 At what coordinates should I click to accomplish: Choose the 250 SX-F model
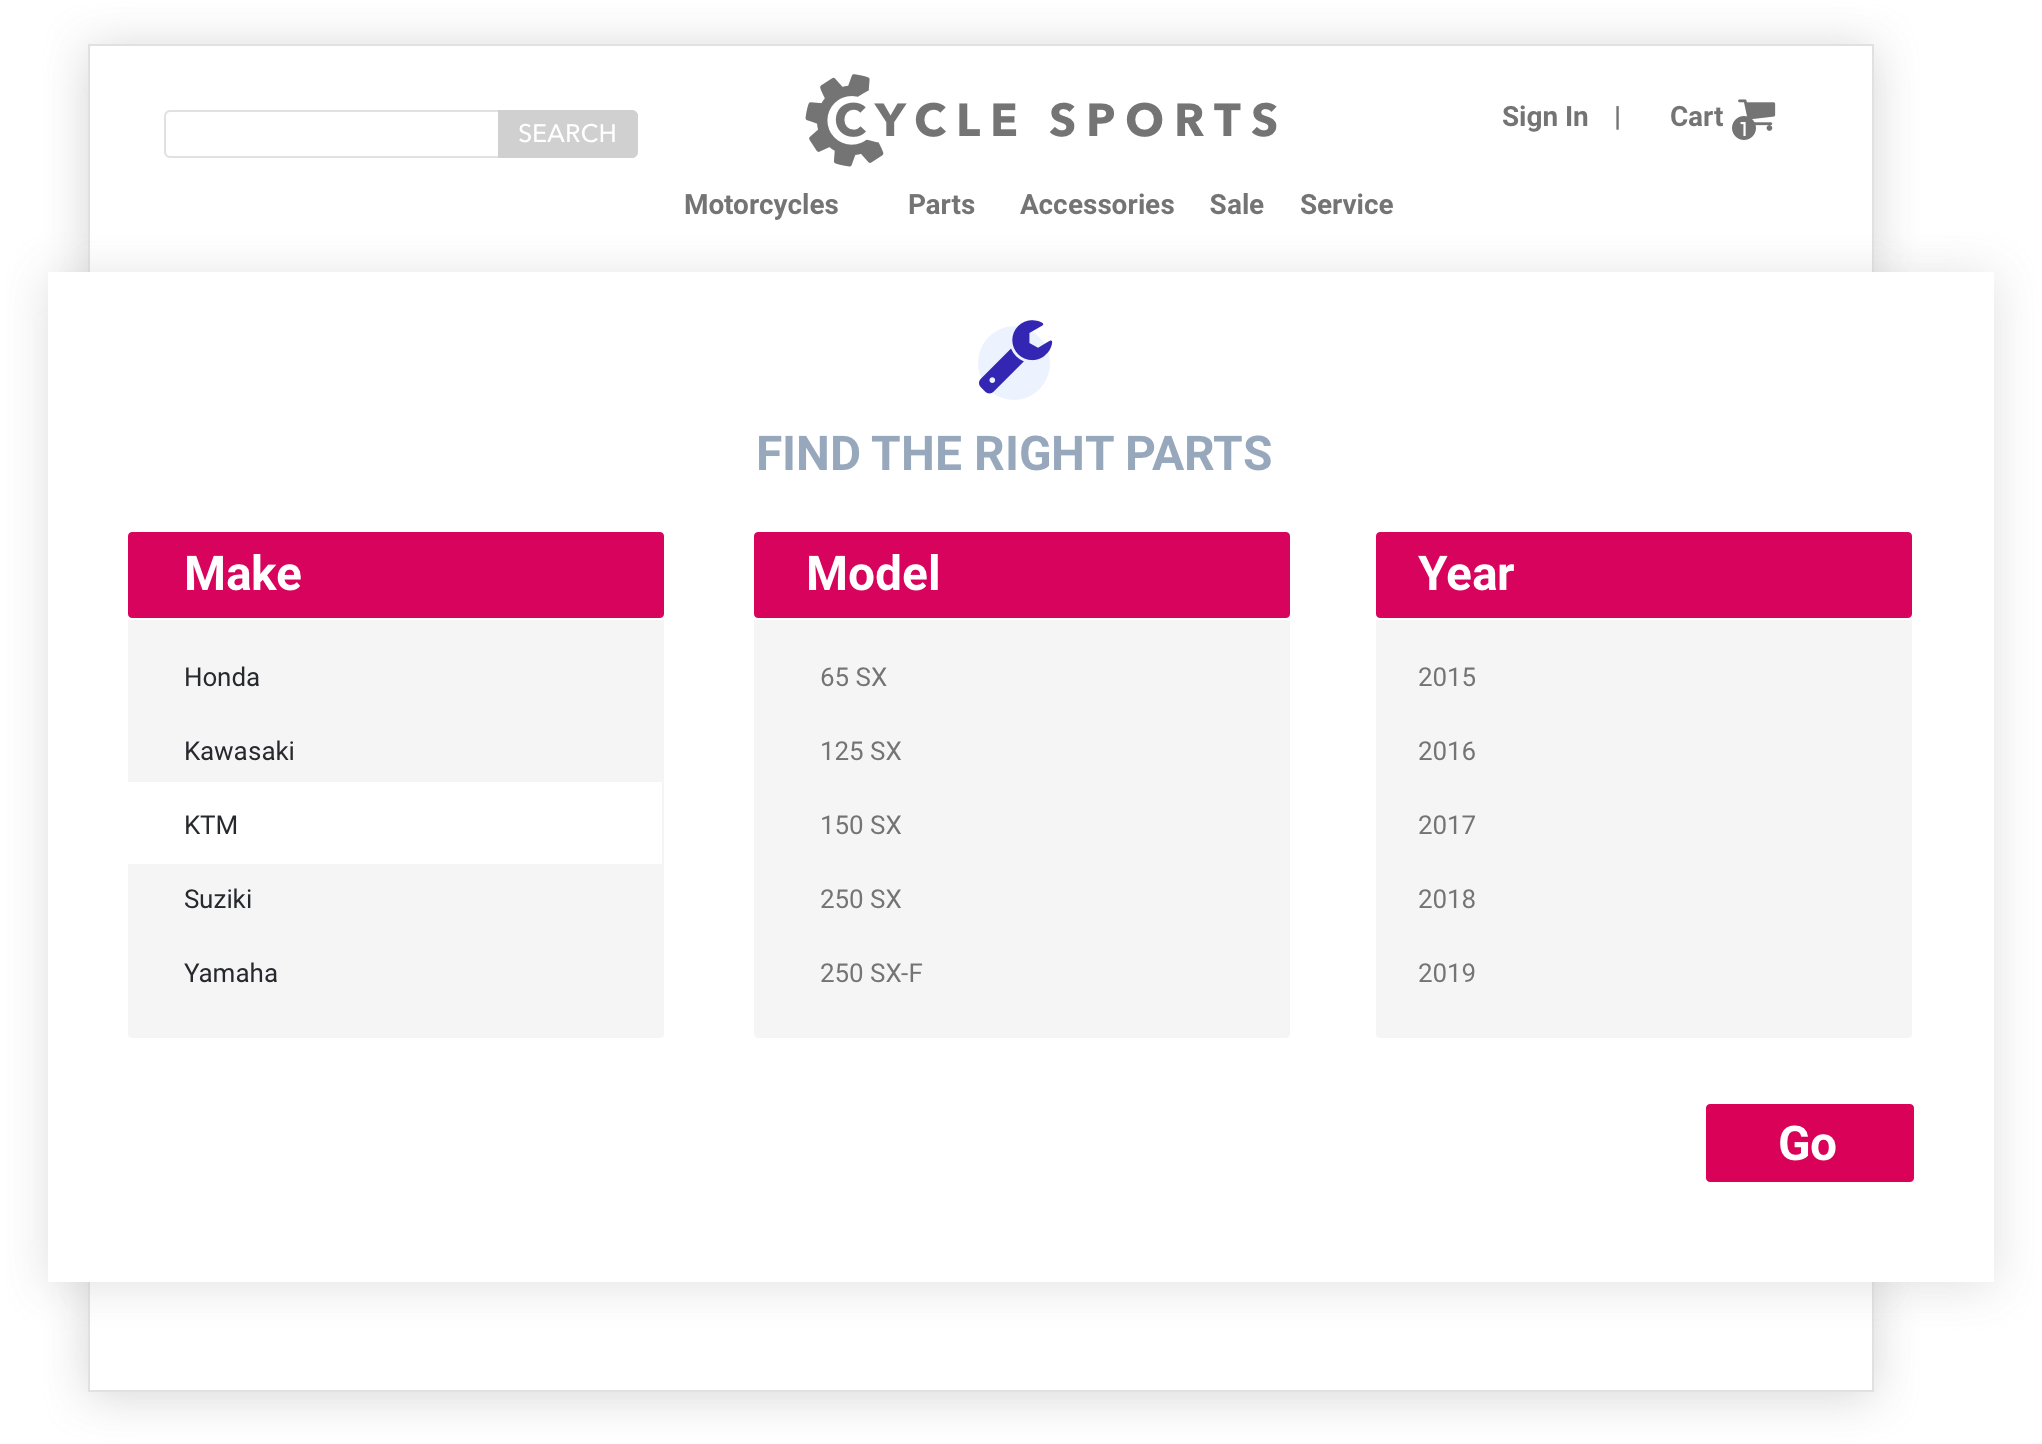coord(871,973)
